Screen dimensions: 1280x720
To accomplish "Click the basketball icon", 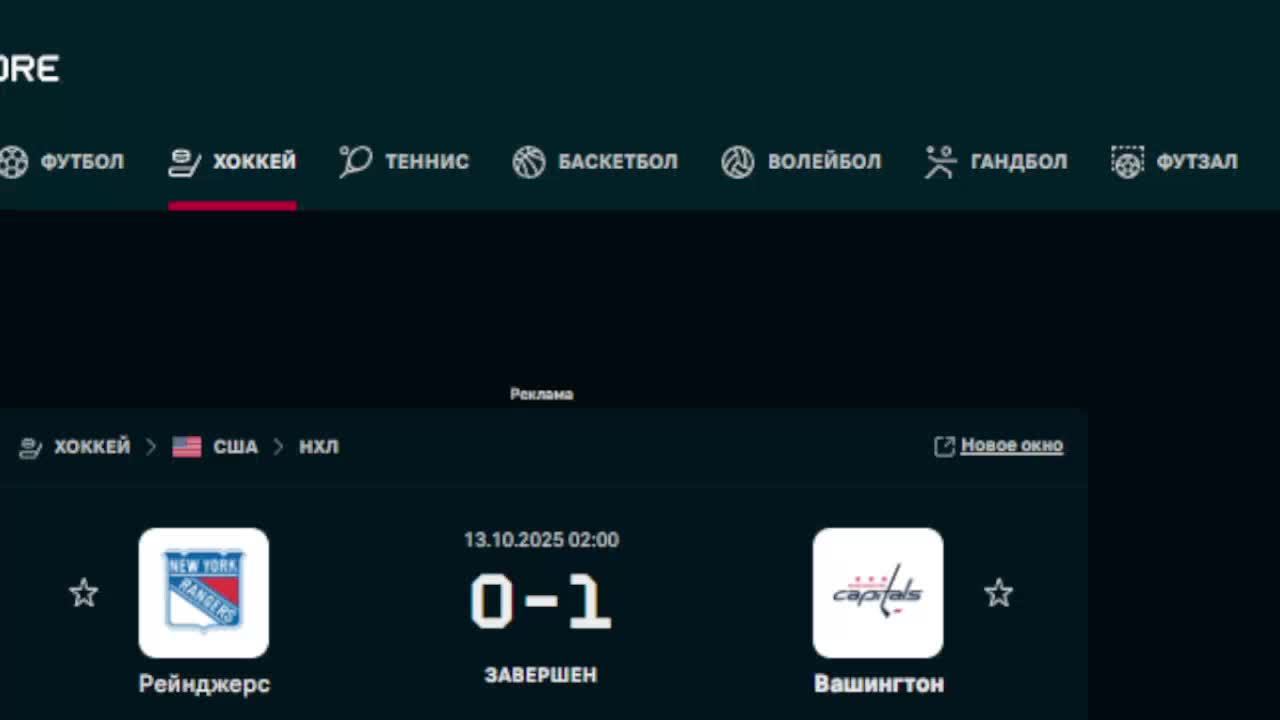I will 529,162.
